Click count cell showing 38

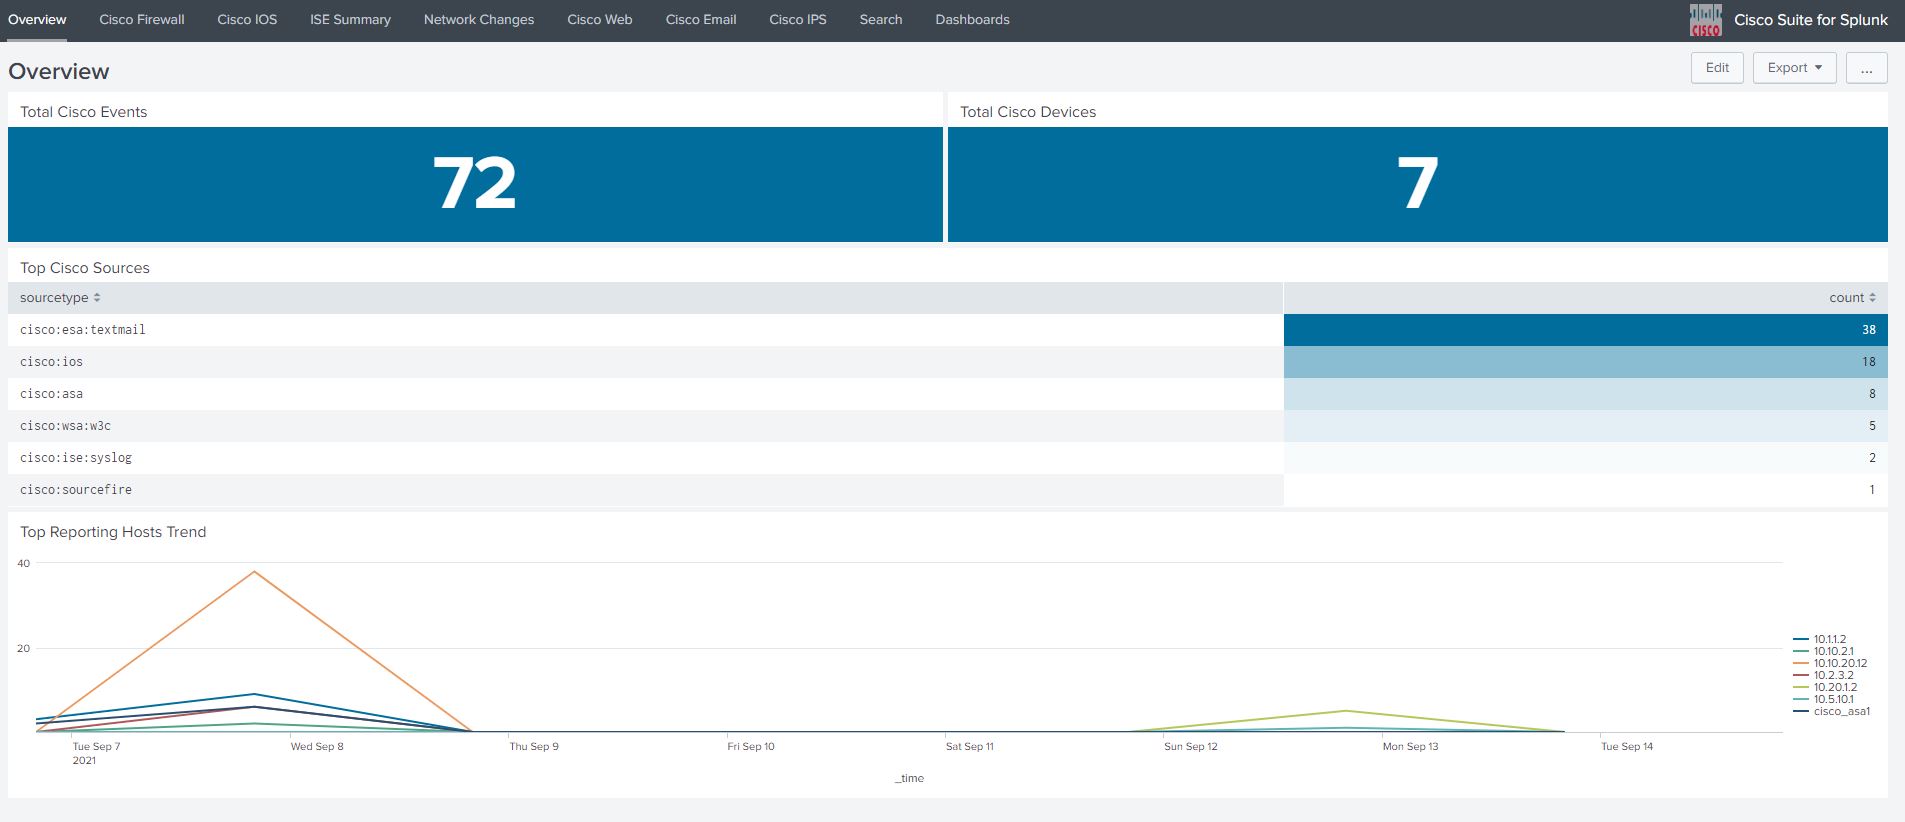tap(1586, 330)
